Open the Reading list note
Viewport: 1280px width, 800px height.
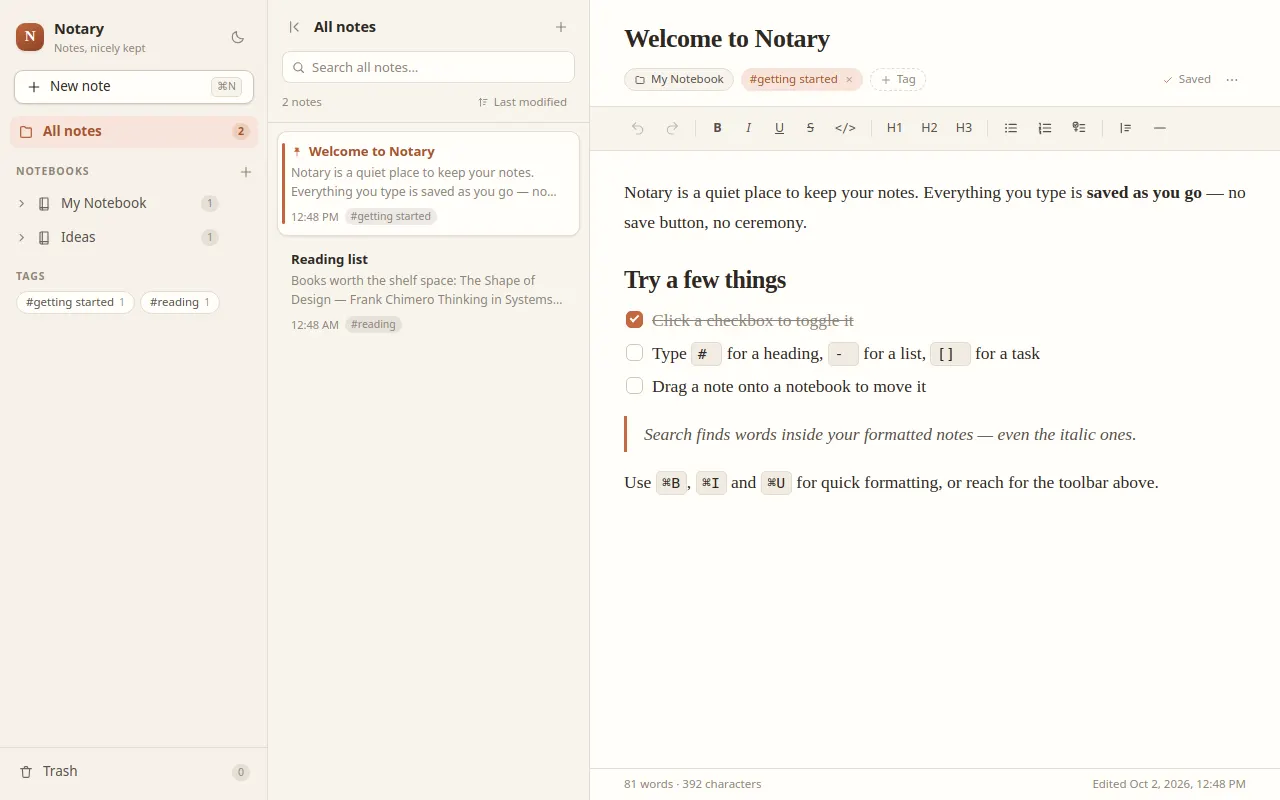428,291
